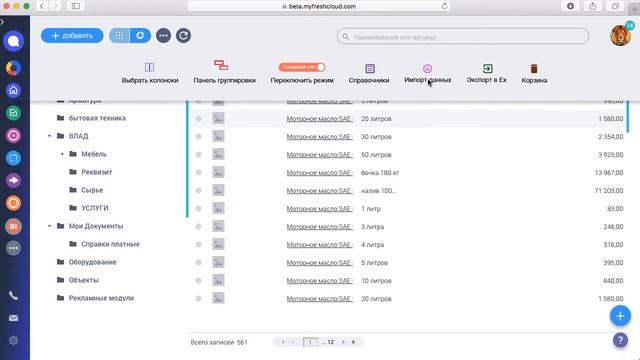Open image thumbnail in 4 литра row
The height and width of the screenshot is (360, 640).
pyautogui.click(x=218, y=244)
